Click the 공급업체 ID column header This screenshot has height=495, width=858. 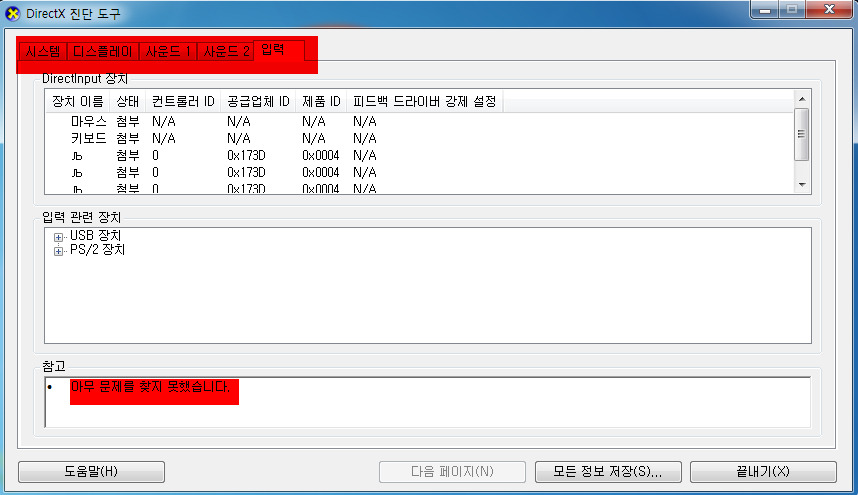click(258, 101)
